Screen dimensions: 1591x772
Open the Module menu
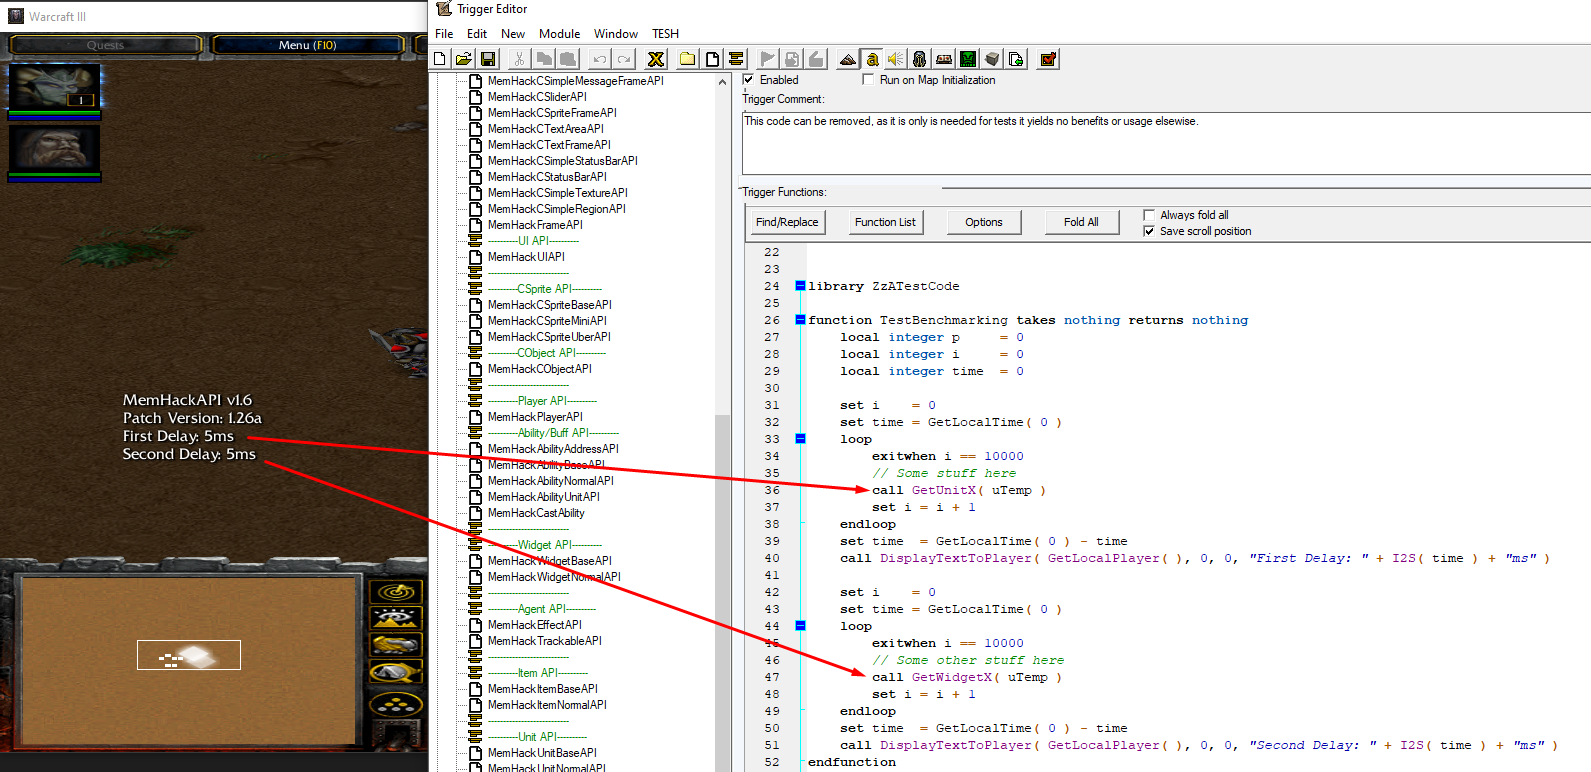[x=559, y=34]
